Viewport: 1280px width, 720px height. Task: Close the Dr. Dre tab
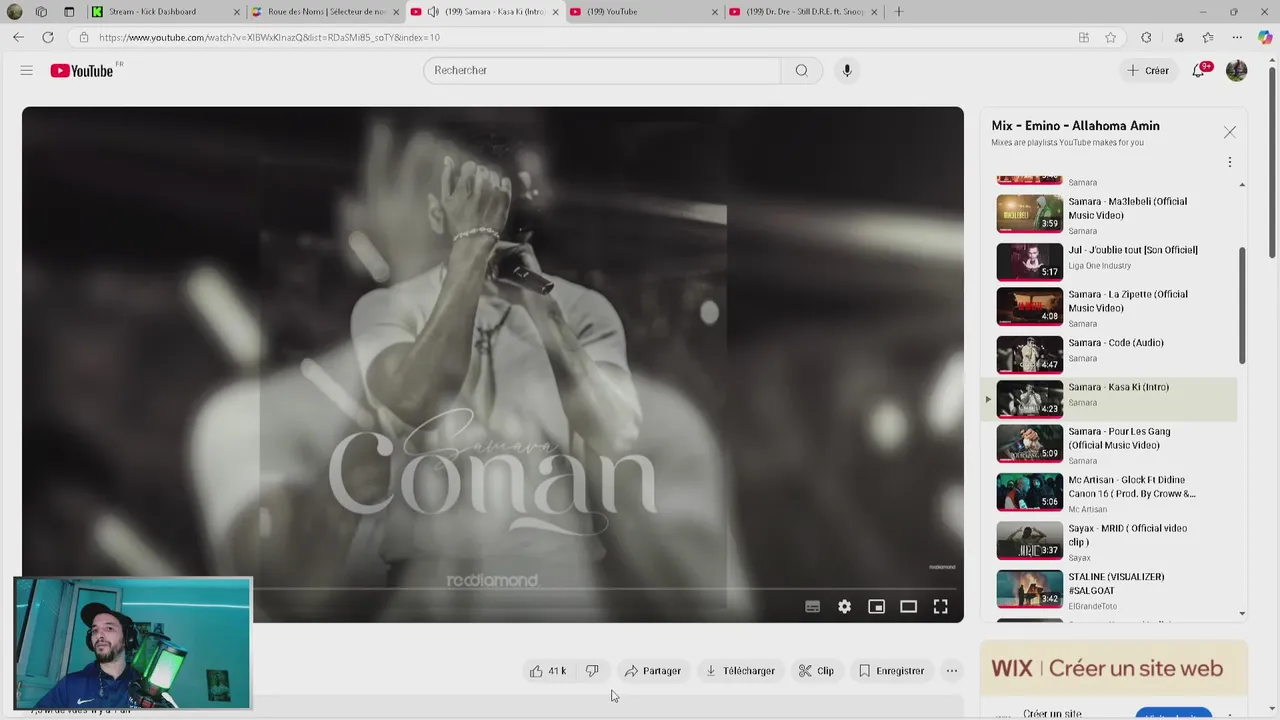(875, 12)
